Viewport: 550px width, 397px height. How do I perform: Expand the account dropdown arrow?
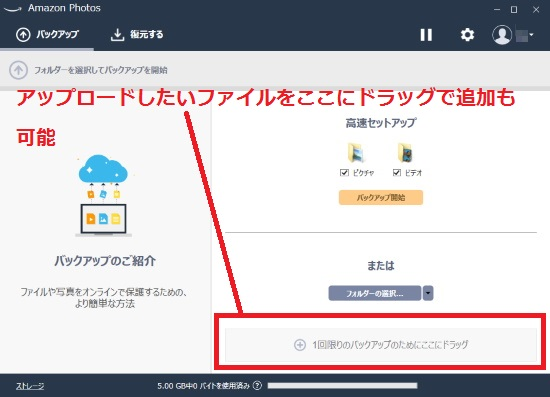(x=531, y=35)
